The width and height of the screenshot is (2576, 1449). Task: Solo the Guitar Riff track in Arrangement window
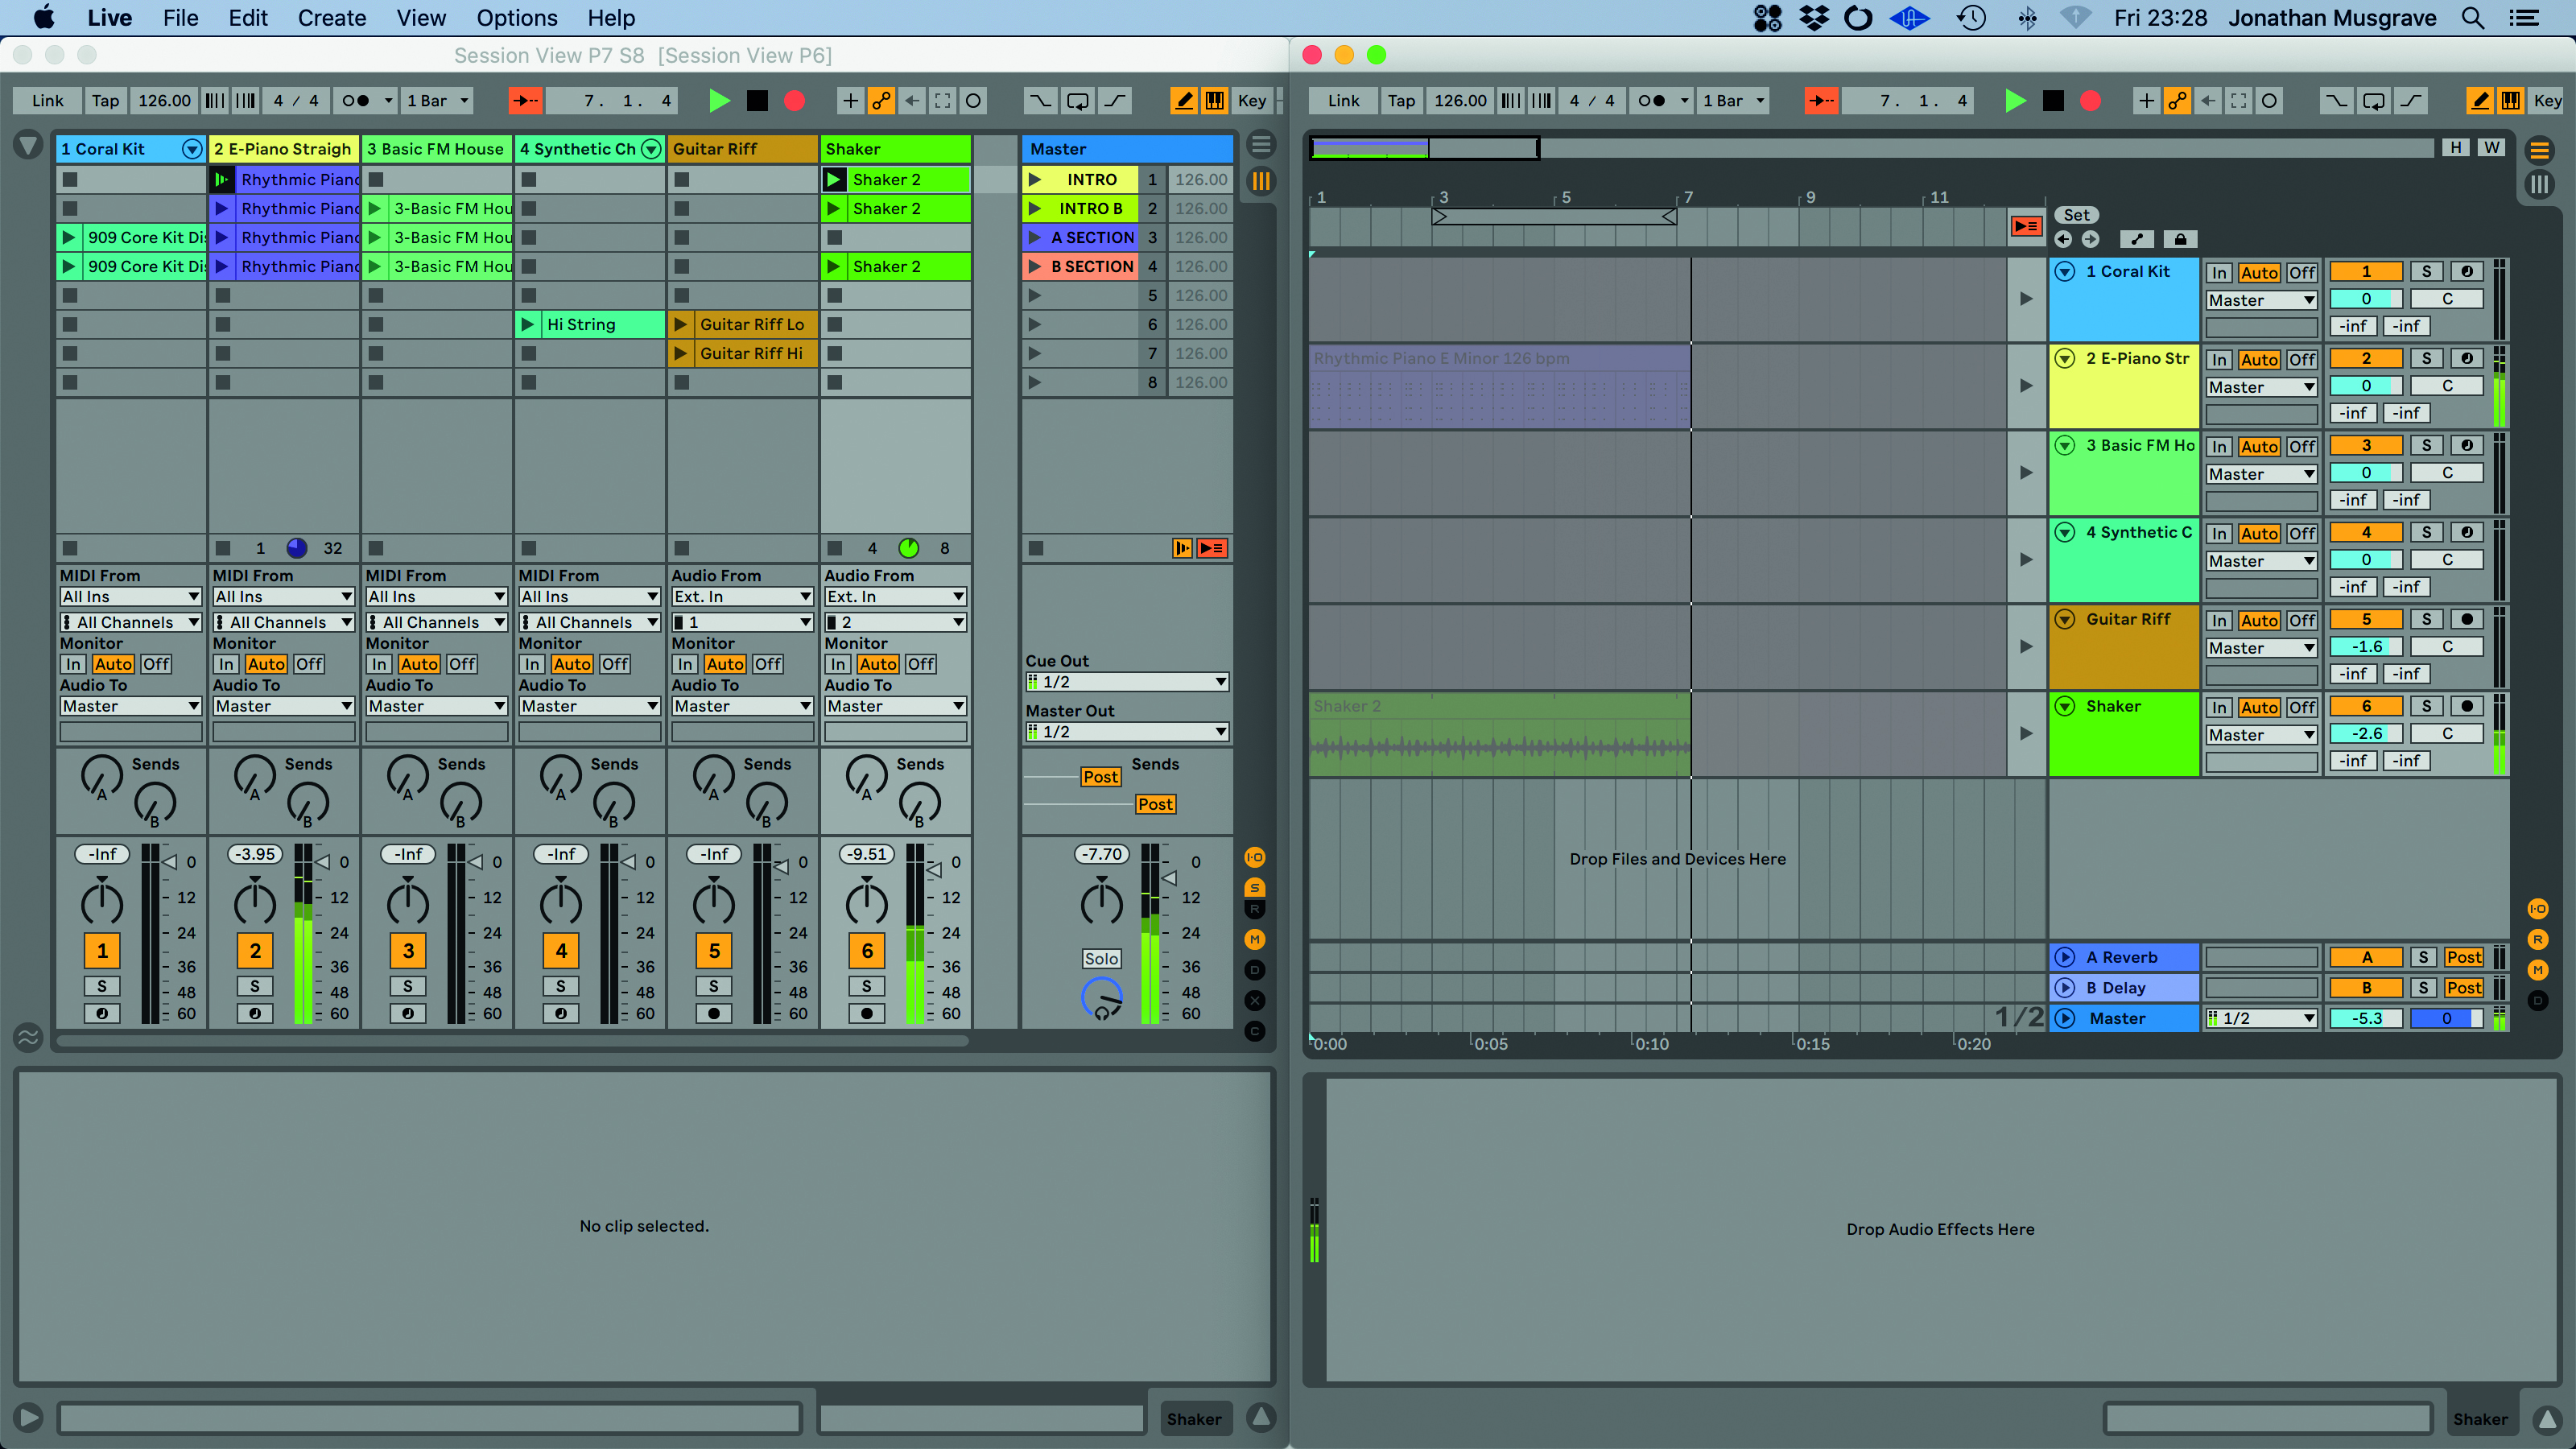click(2426, 619)
